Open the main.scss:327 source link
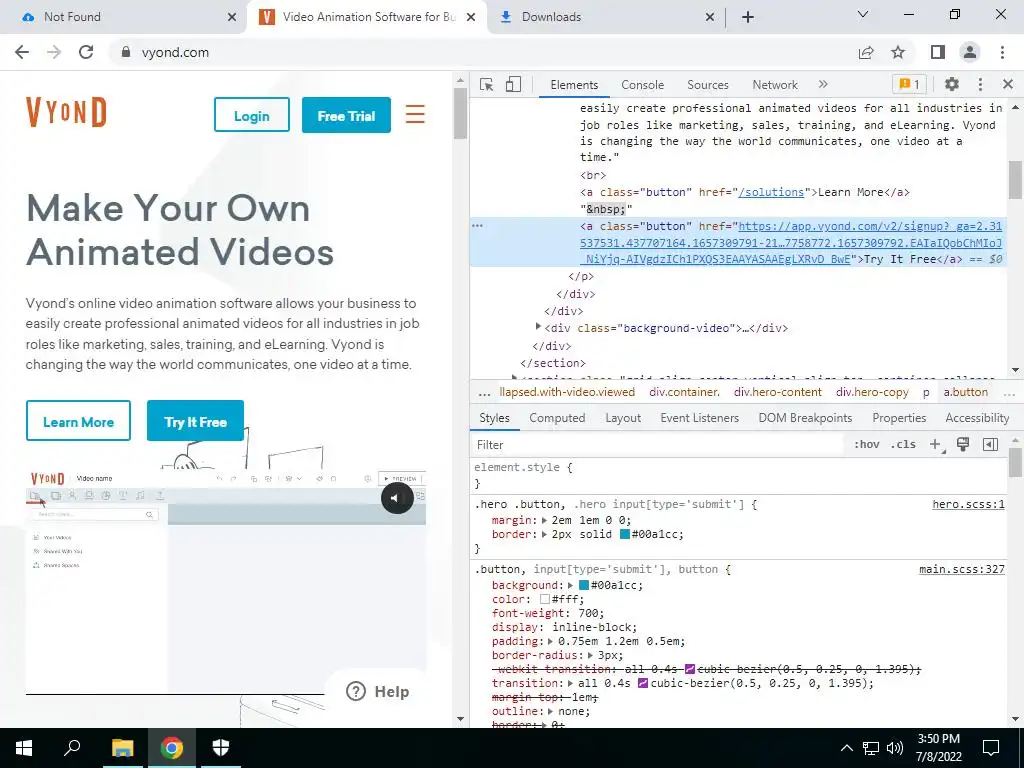This screenshot has width=1024, height=768. pos(961,569)
